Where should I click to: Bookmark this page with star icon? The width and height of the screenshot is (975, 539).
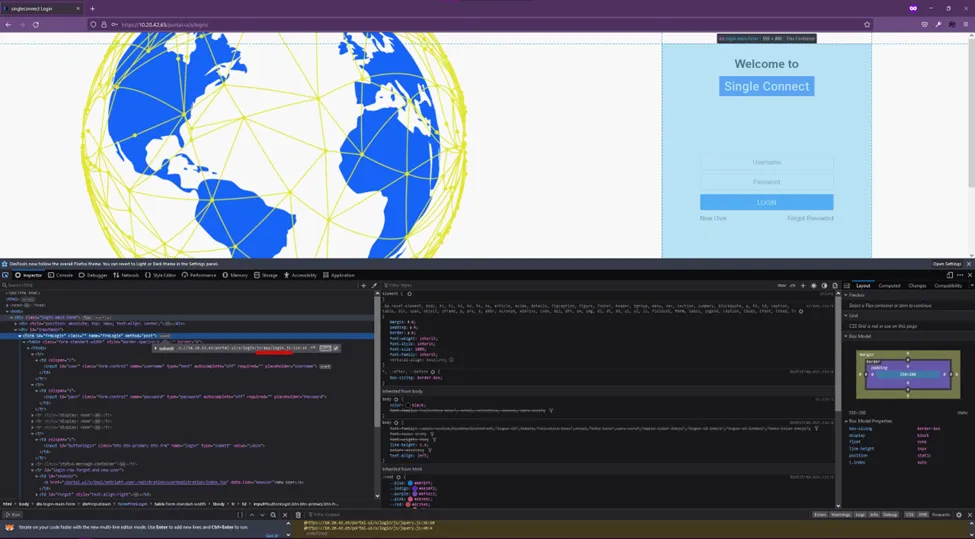point(867,24)
